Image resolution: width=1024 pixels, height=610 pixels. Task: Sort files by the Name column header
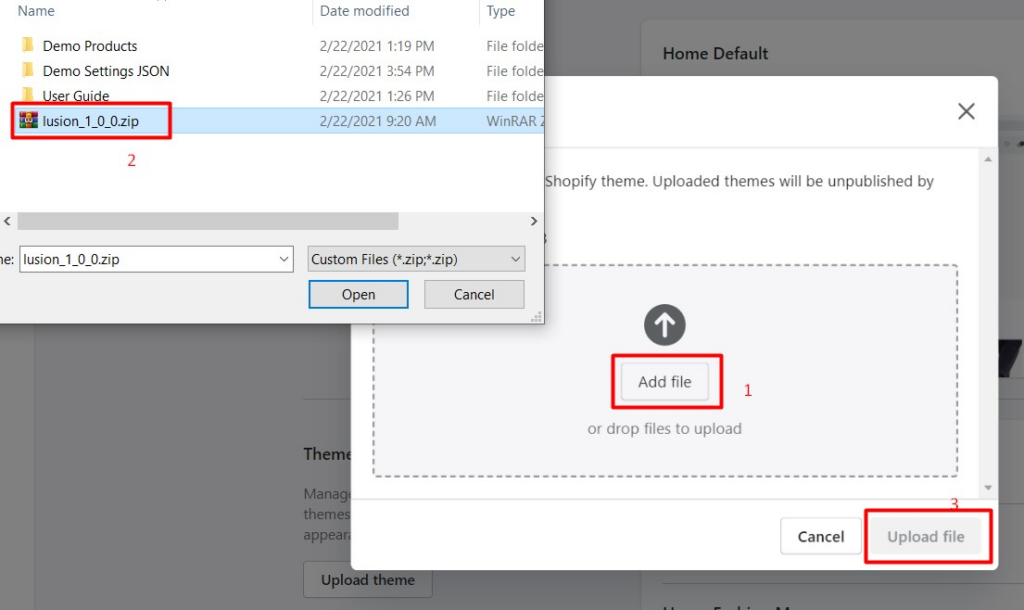[36, 11]
